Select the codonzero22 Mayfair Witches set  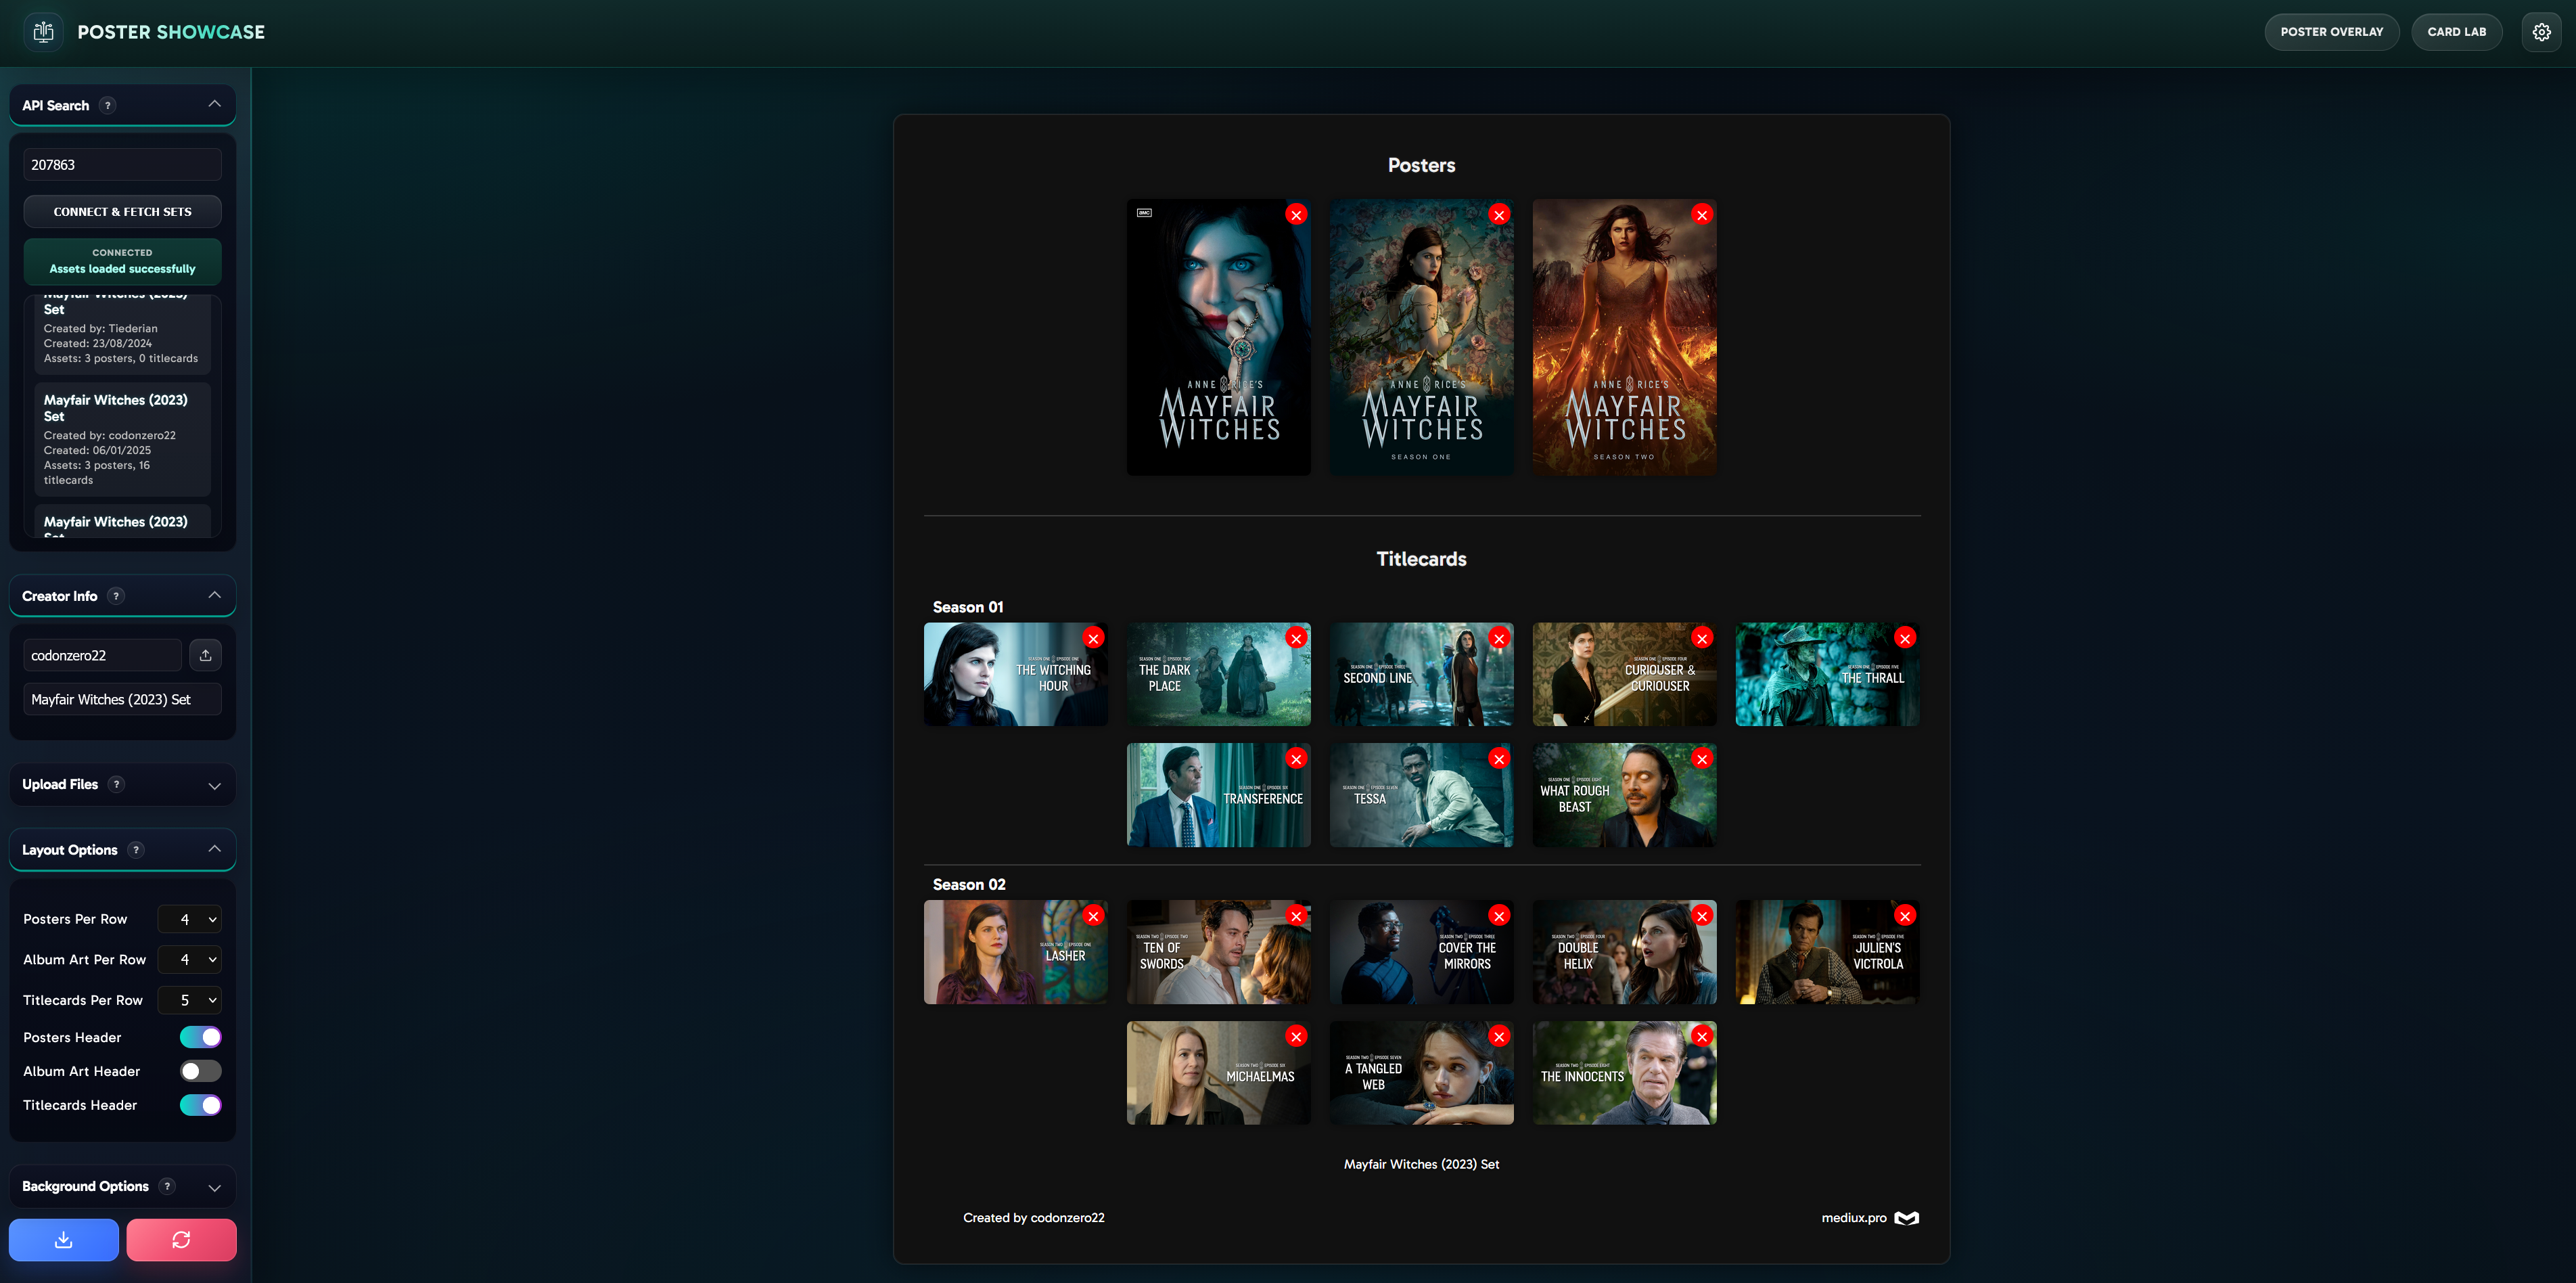click(x=122, y=439)
